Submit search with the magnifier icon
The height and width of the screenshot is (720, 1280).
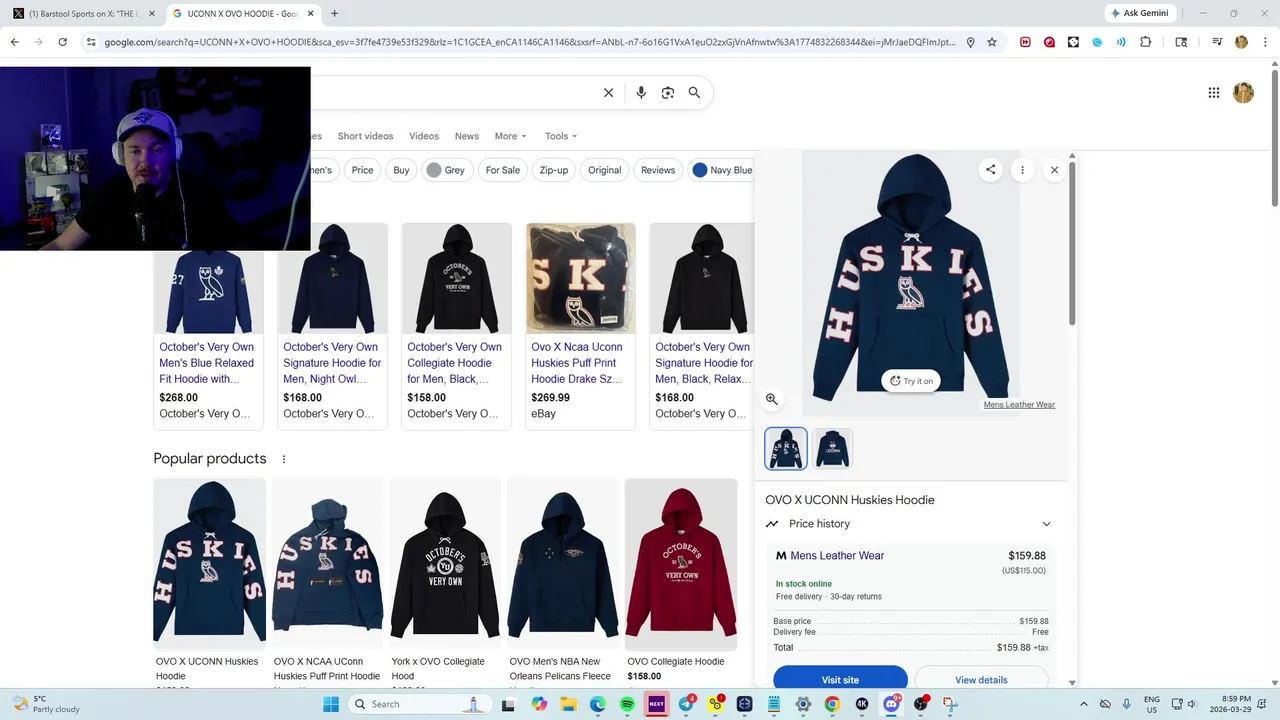[694, 93]
